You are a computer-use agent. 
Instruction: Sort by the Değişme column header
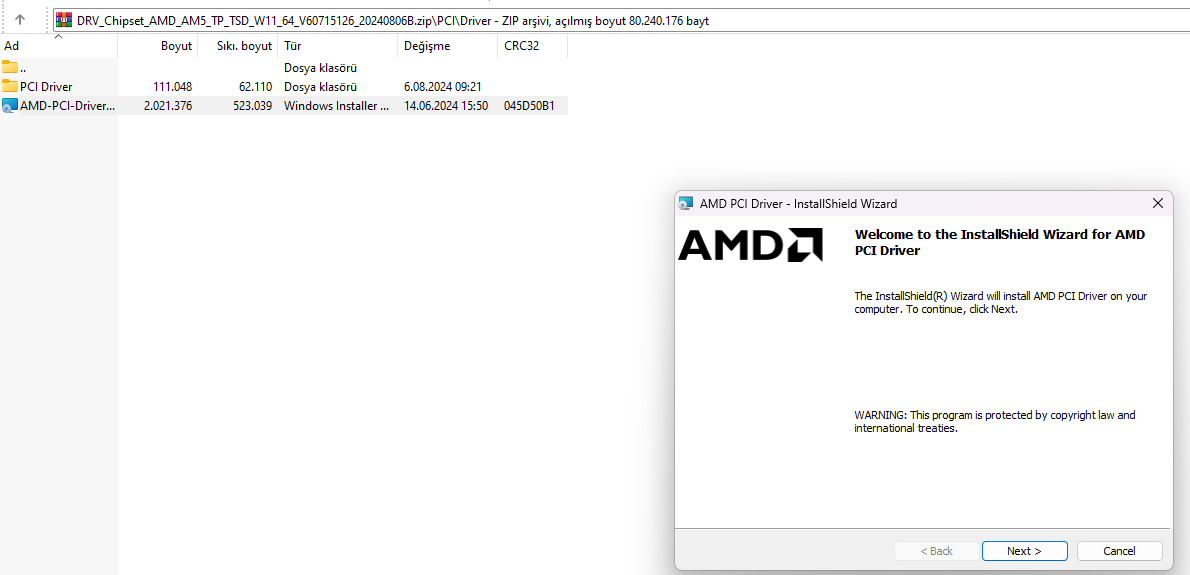448,46
